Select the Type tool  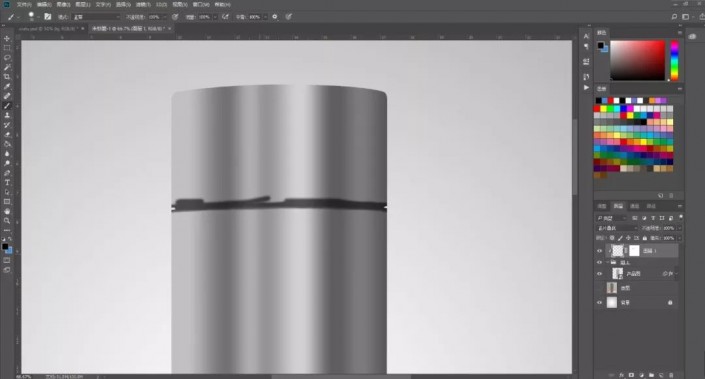click(x=7, y=183)
